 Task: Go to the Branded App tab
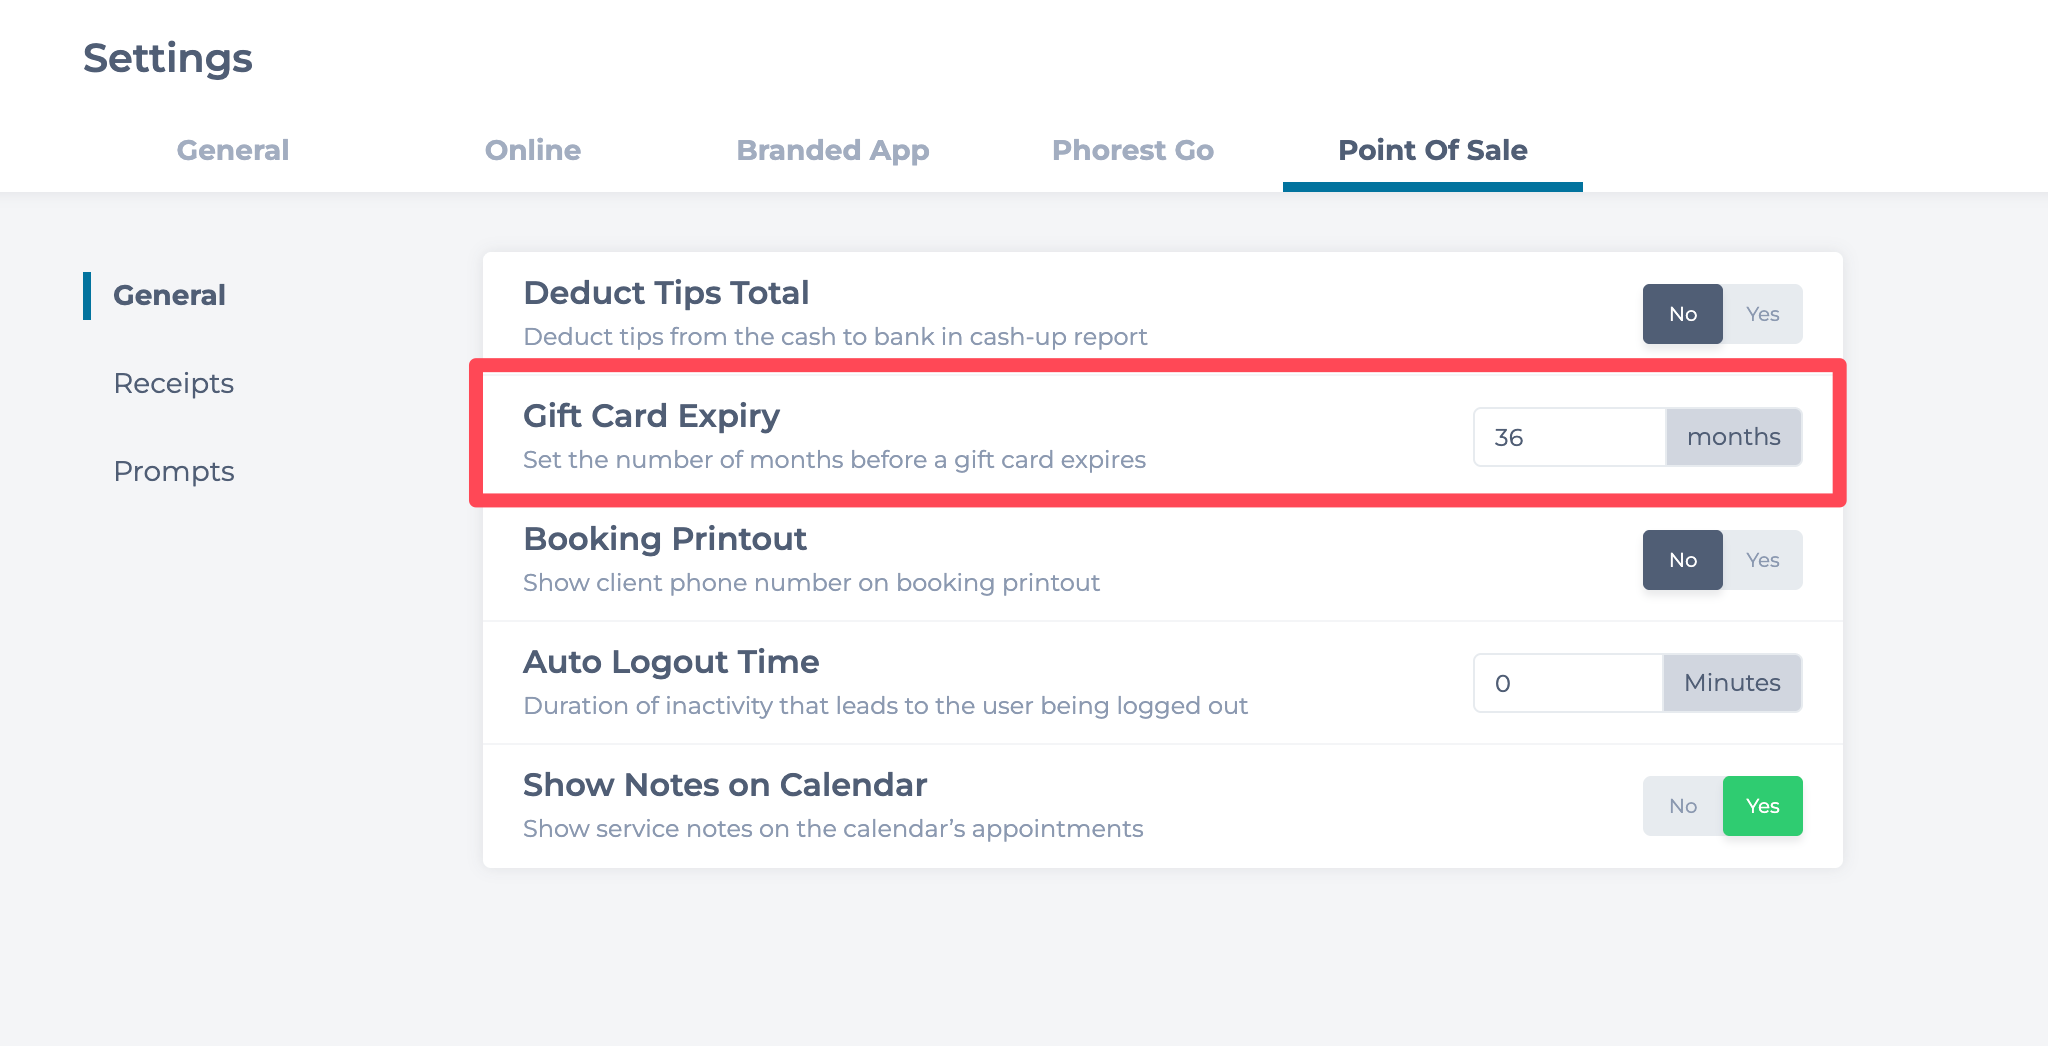pyautogui.click(x=832, y=150)
